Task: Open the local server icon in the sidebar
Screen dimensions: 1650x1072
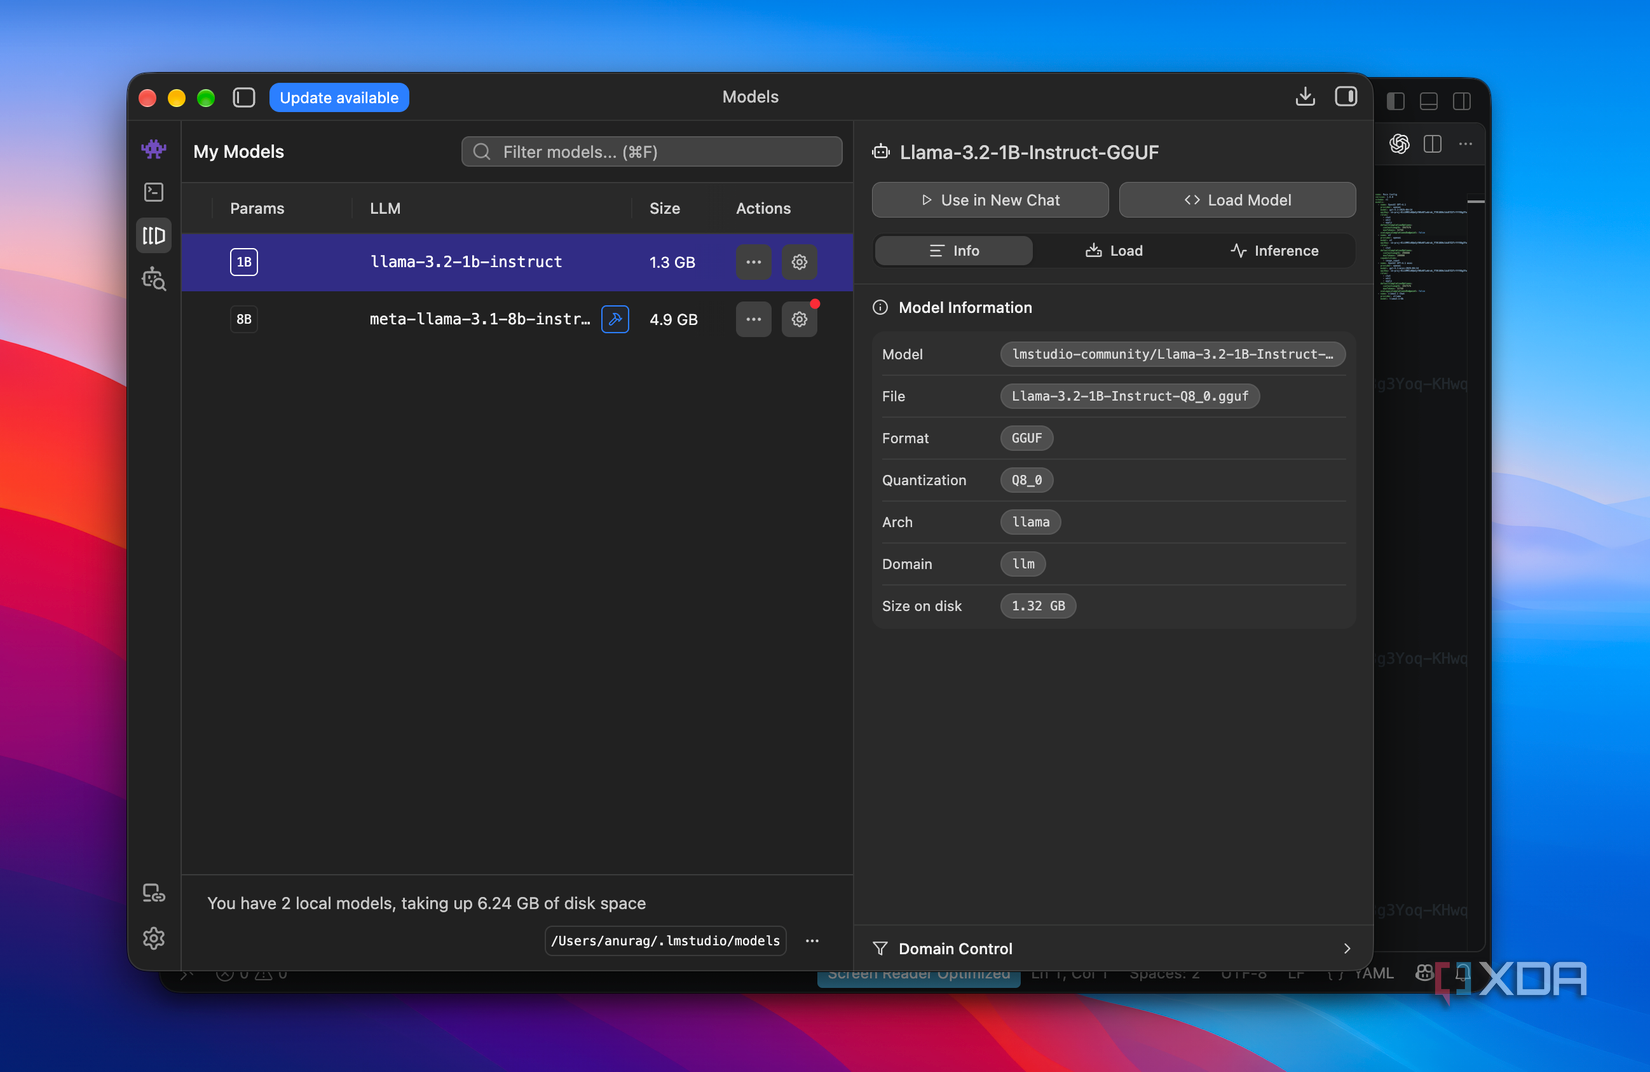Action: 153,893
